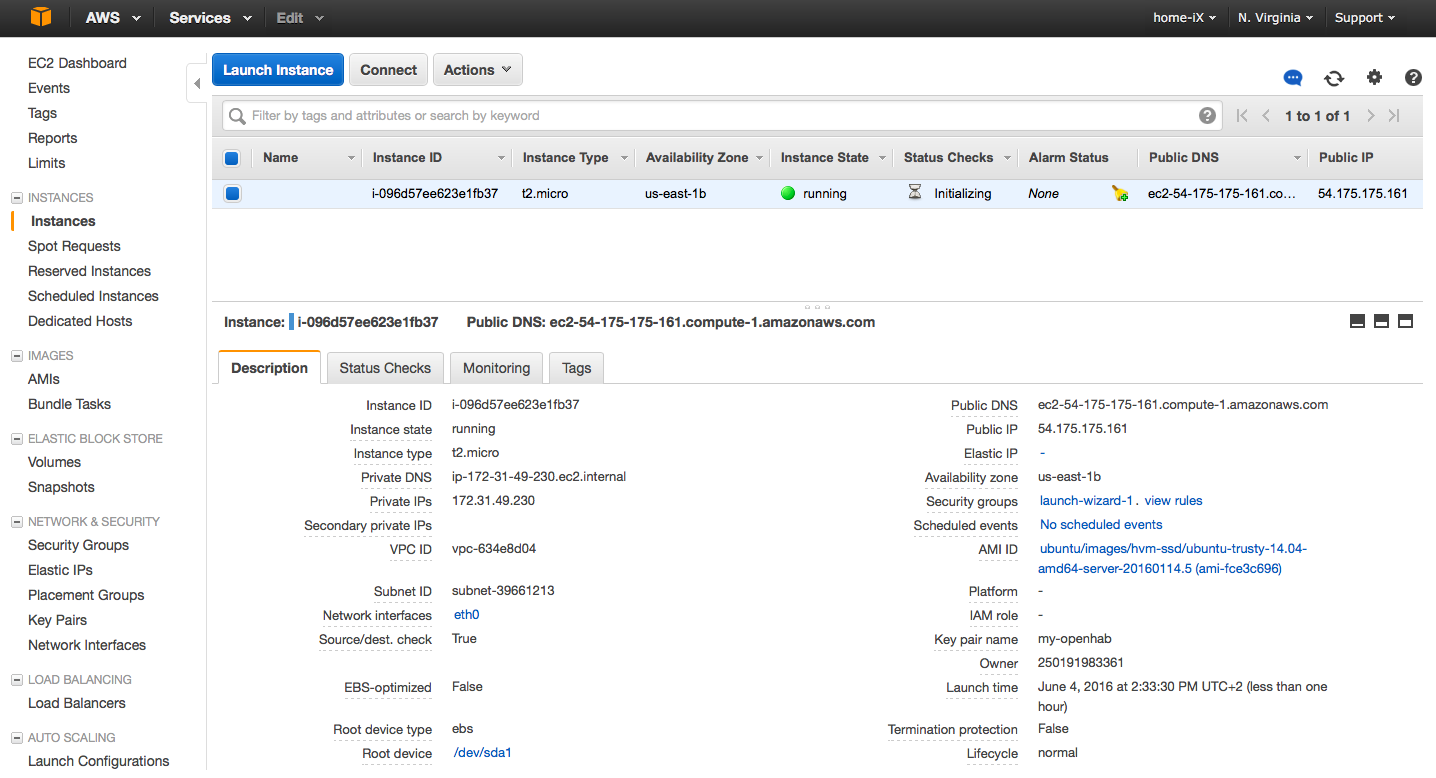Click the Launch Instance button

point(278,69)
